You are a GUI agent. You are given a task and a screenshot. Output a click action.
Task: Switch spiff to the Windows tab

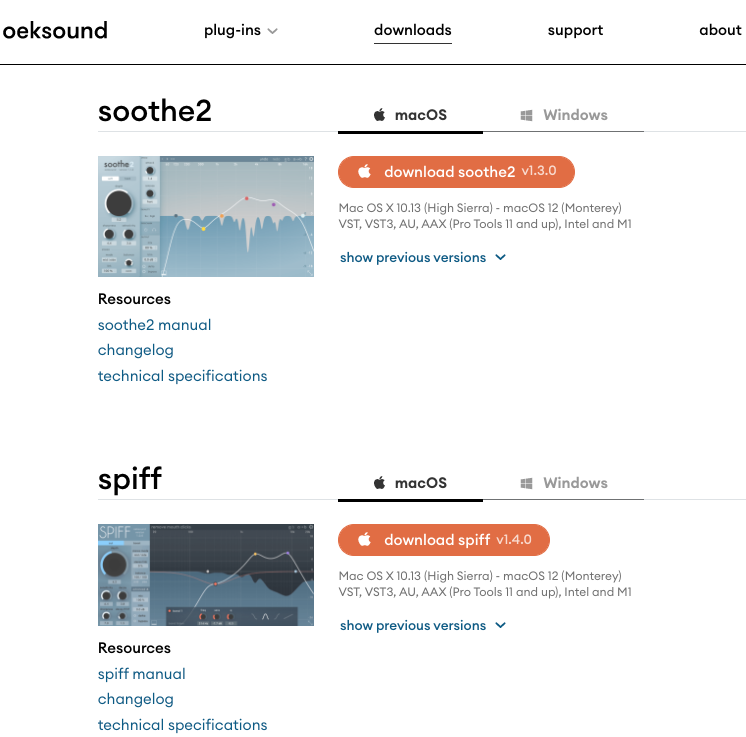564,483
